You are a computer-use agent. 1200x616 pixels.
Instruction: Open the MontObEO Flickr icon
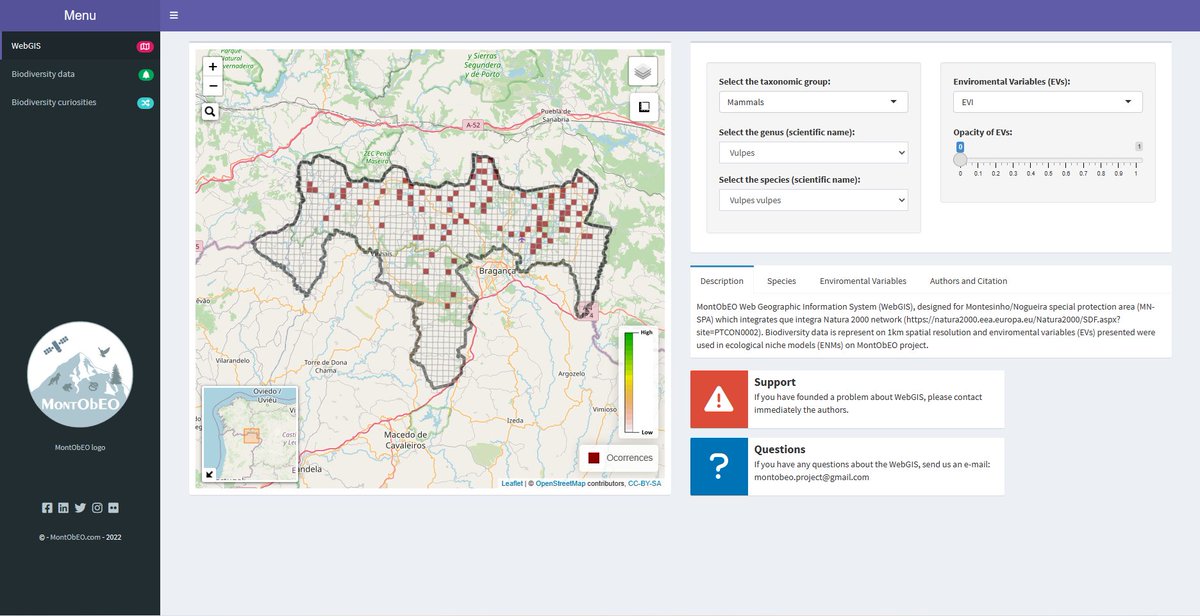coord(113,508)
